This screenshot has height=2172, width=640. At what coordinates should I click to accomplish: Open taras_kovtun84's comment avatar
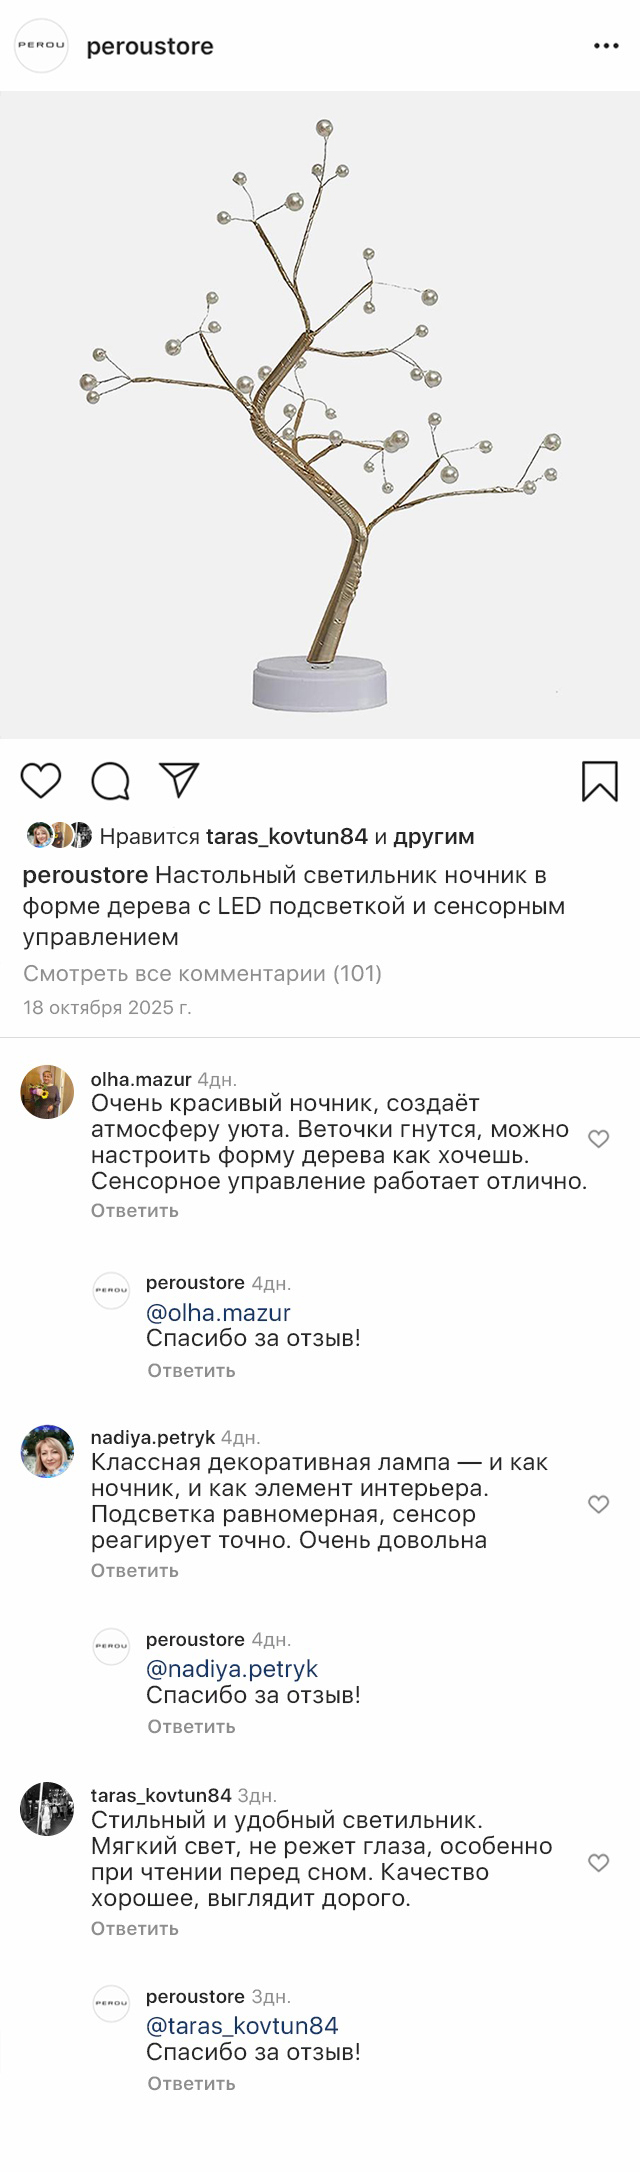click(47, 1809)
